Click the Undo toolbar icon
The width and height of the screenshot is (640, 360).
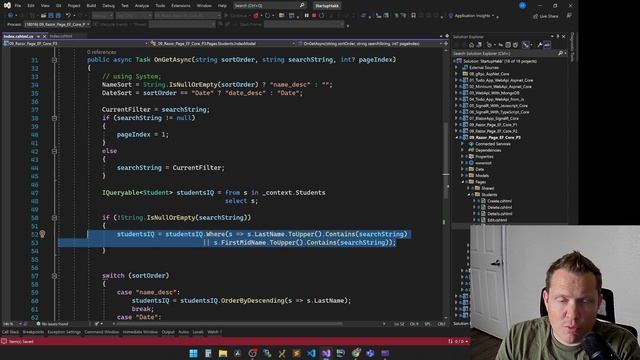click(x=68, y=16)
